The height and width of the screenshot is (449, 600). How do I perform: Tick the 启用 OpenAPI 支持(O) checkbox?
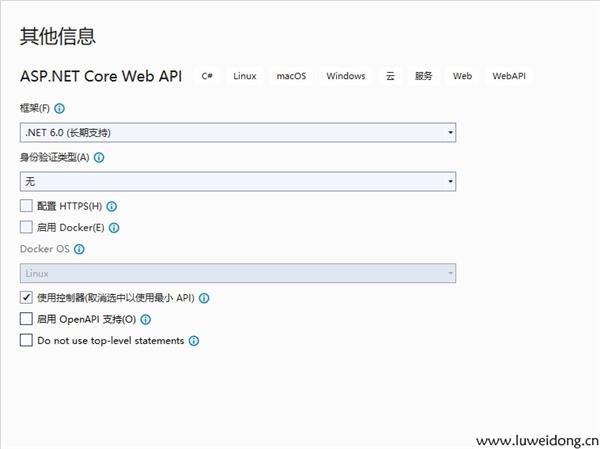coord(26,320)
